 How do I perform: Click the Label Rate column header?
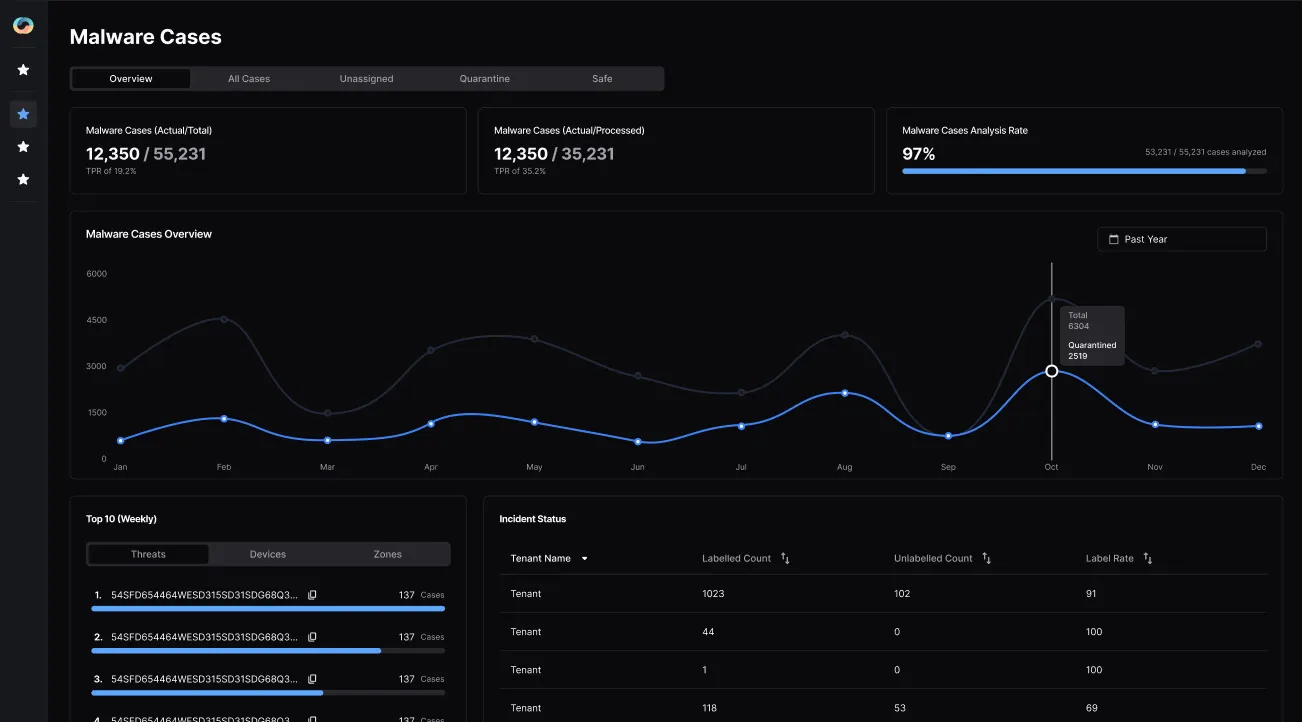1110,558
